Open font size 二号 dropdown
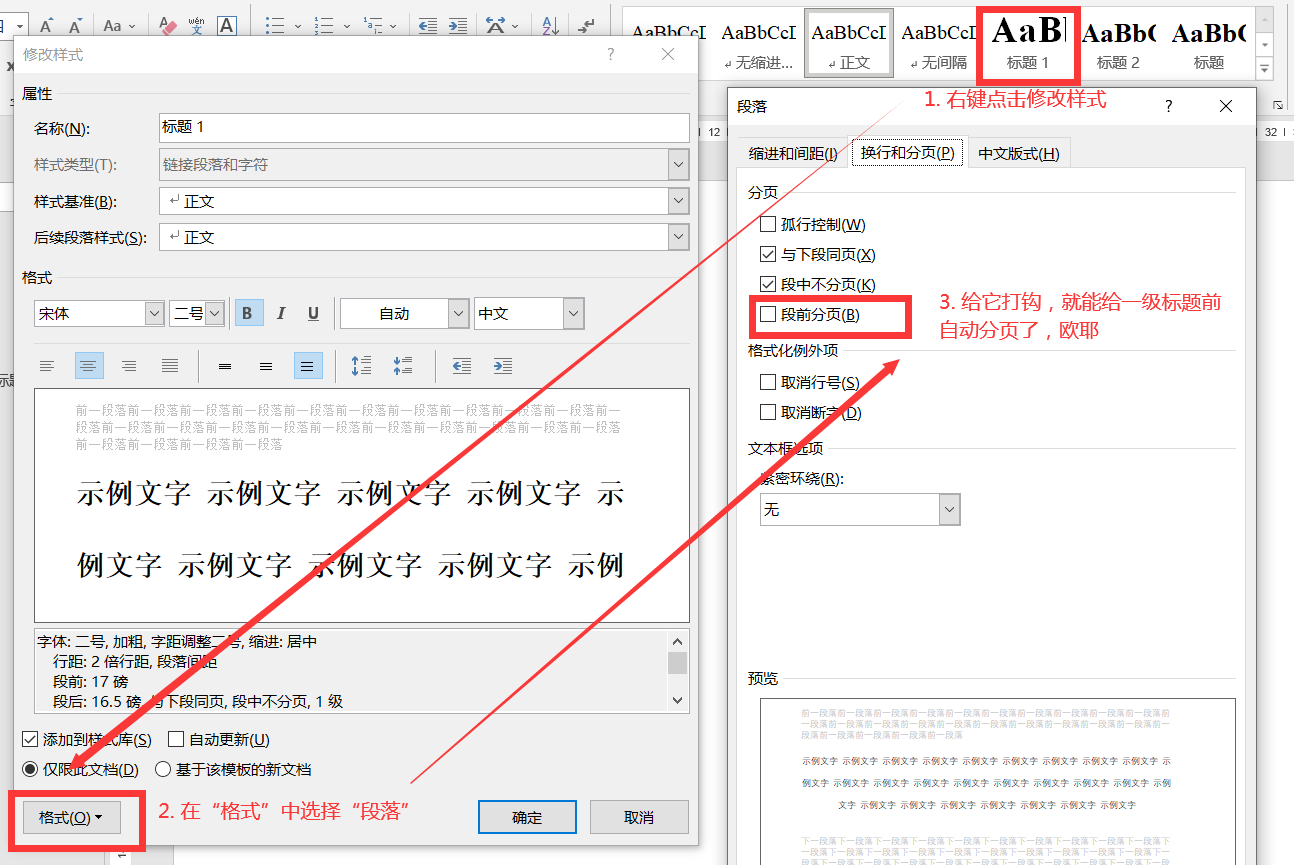Screen dimensions: 1294x865 tap(215, 313)
